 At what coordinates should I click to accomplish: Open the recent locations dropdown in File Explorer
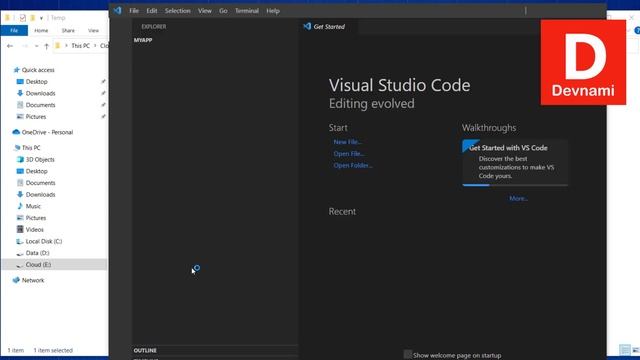36,46
